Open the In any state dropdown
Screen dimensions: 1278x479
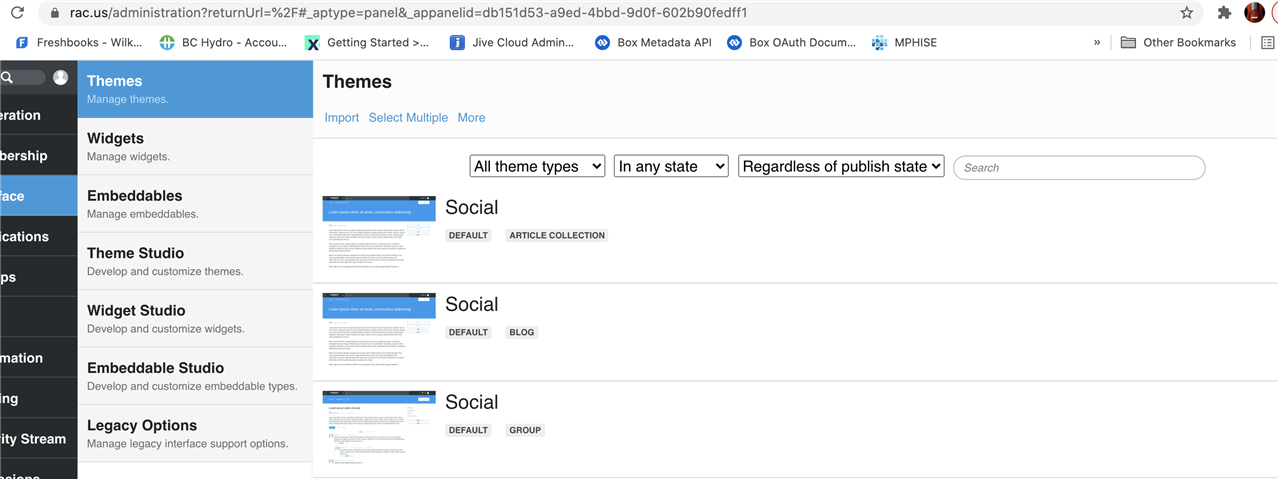tap(671, 166)
